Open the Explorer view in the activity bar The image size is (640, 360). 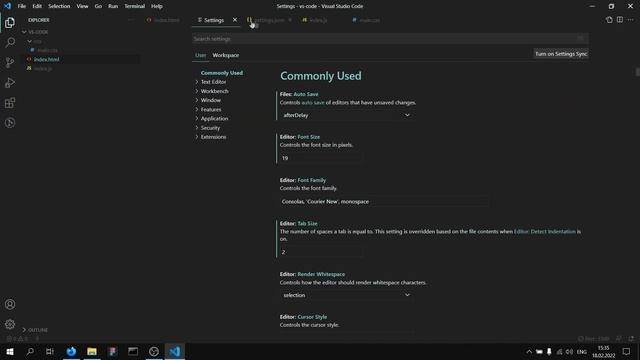tap(10, 22)
